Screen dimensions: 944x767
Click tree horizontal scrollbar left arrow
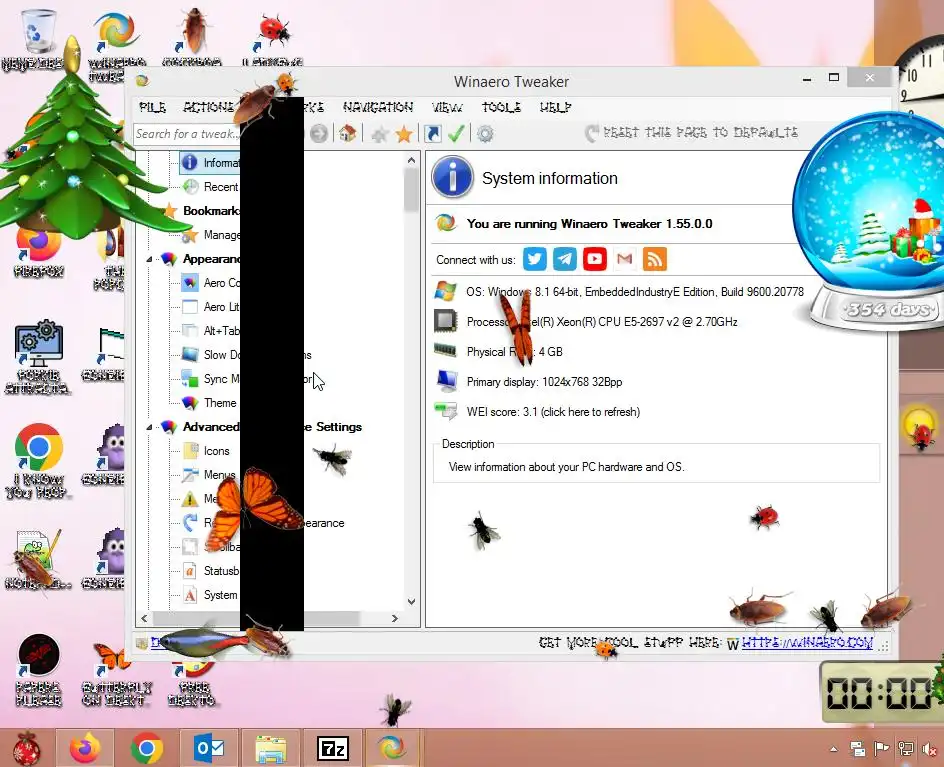pyautogui.click(x=144, y=618)
